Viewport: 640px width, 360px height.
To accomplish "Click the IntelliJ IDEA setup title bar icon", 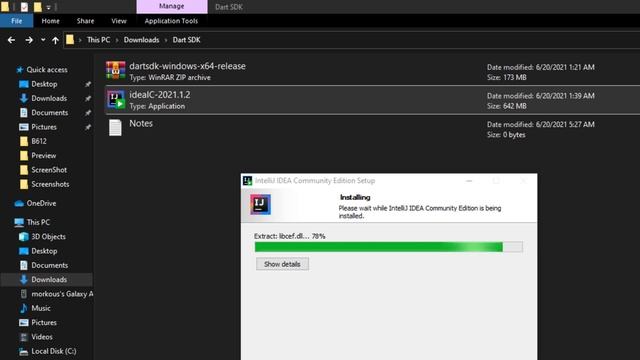I will [x=247, y=180].
